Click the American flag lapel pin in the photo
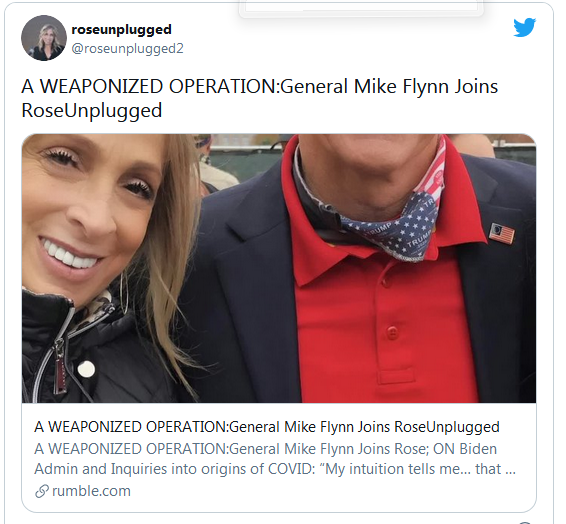 502,233
